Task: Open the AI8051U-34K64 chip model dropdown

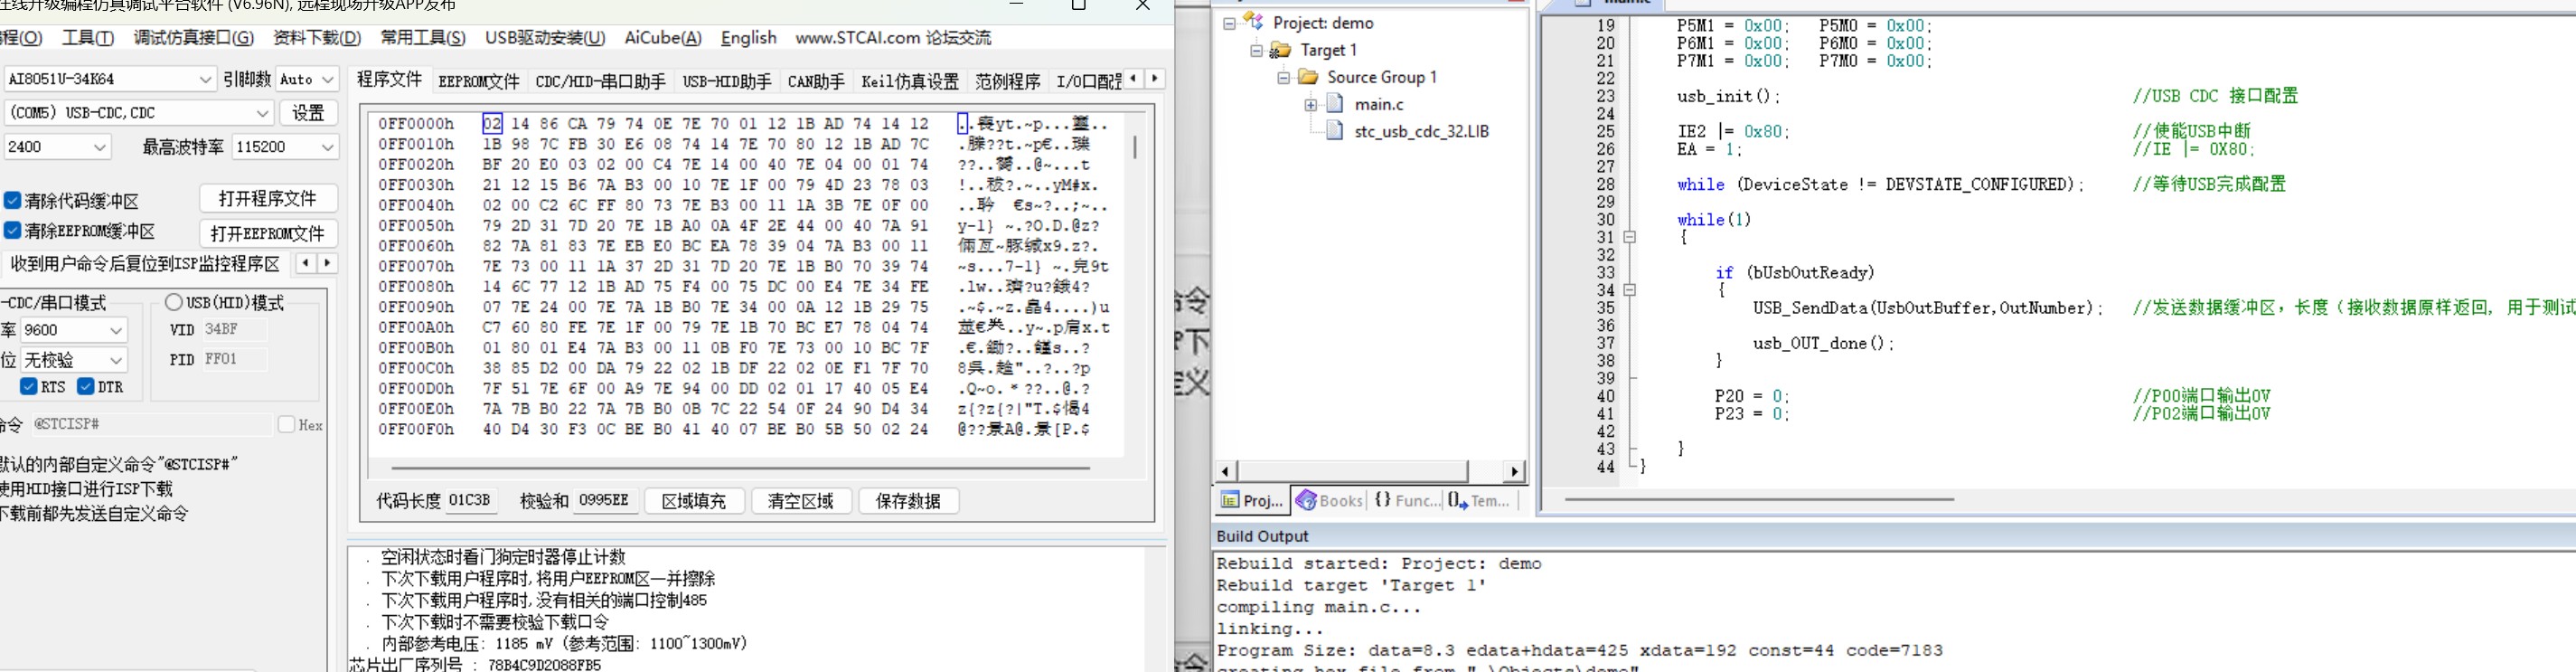Action: (205, 79)
